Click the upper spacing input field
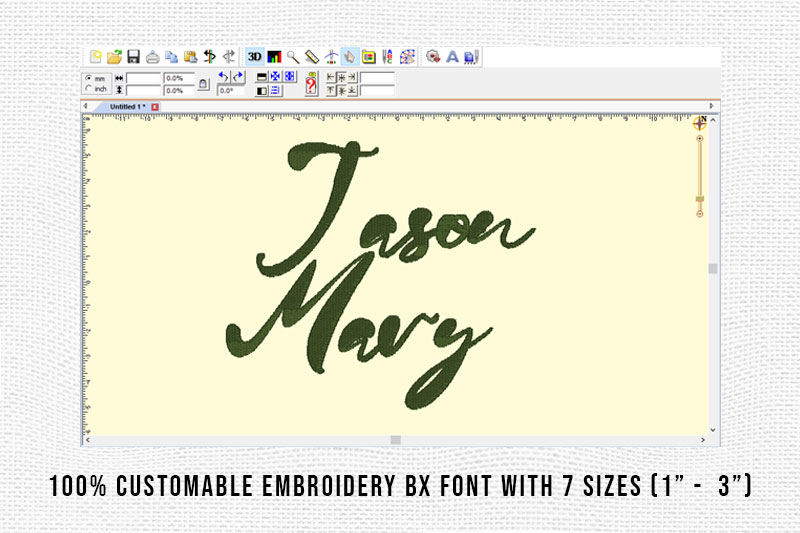 point(377,78)
